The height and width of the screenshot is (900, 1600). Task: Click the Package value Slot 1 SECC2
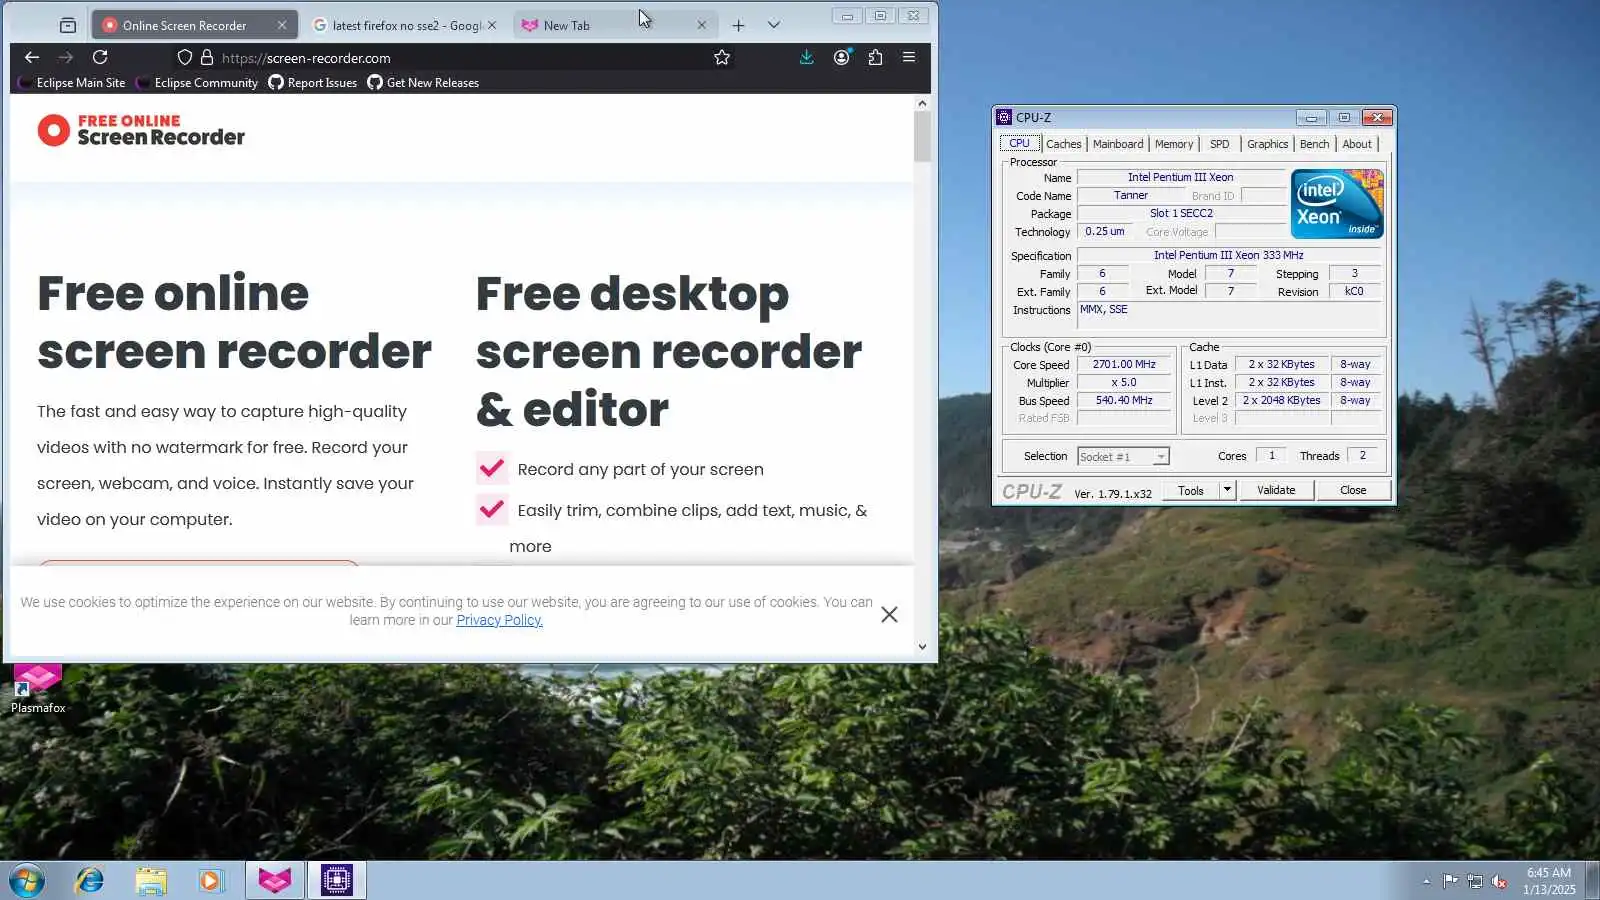(1181, 214)
